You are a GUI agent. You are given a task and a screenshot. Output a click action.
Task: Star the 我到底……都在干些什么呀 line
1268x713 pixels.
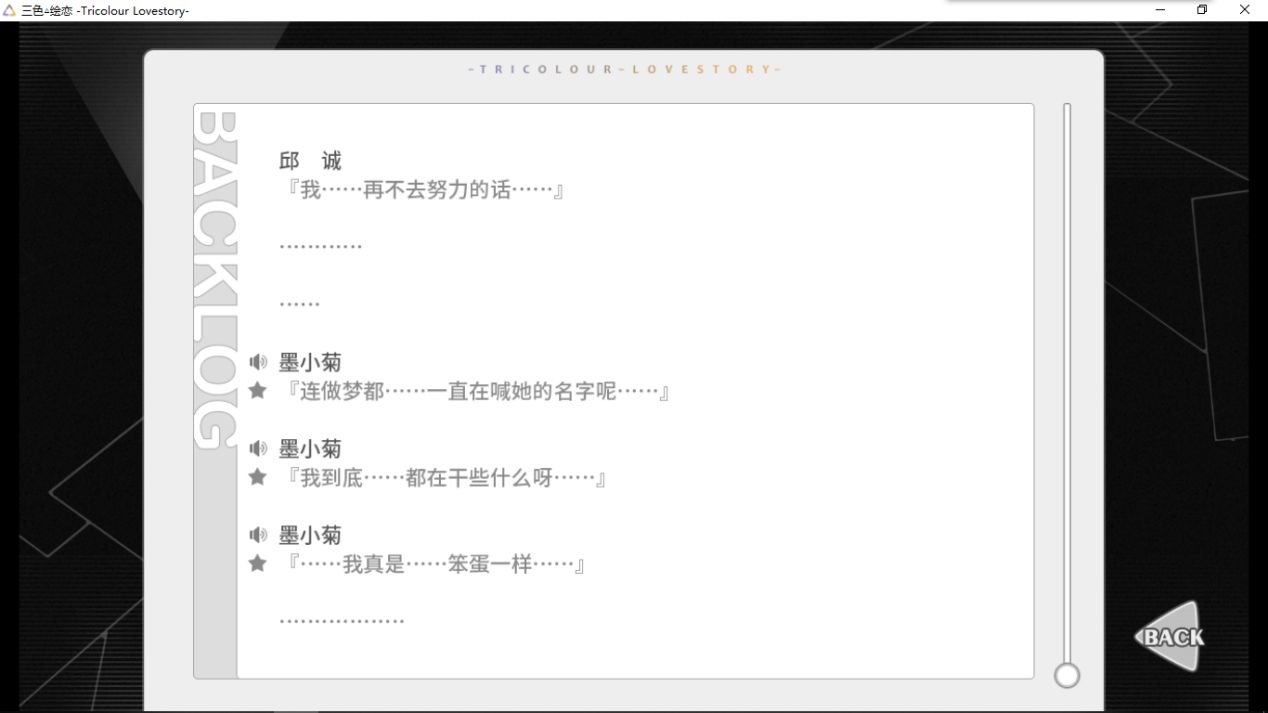click(258, 477)
